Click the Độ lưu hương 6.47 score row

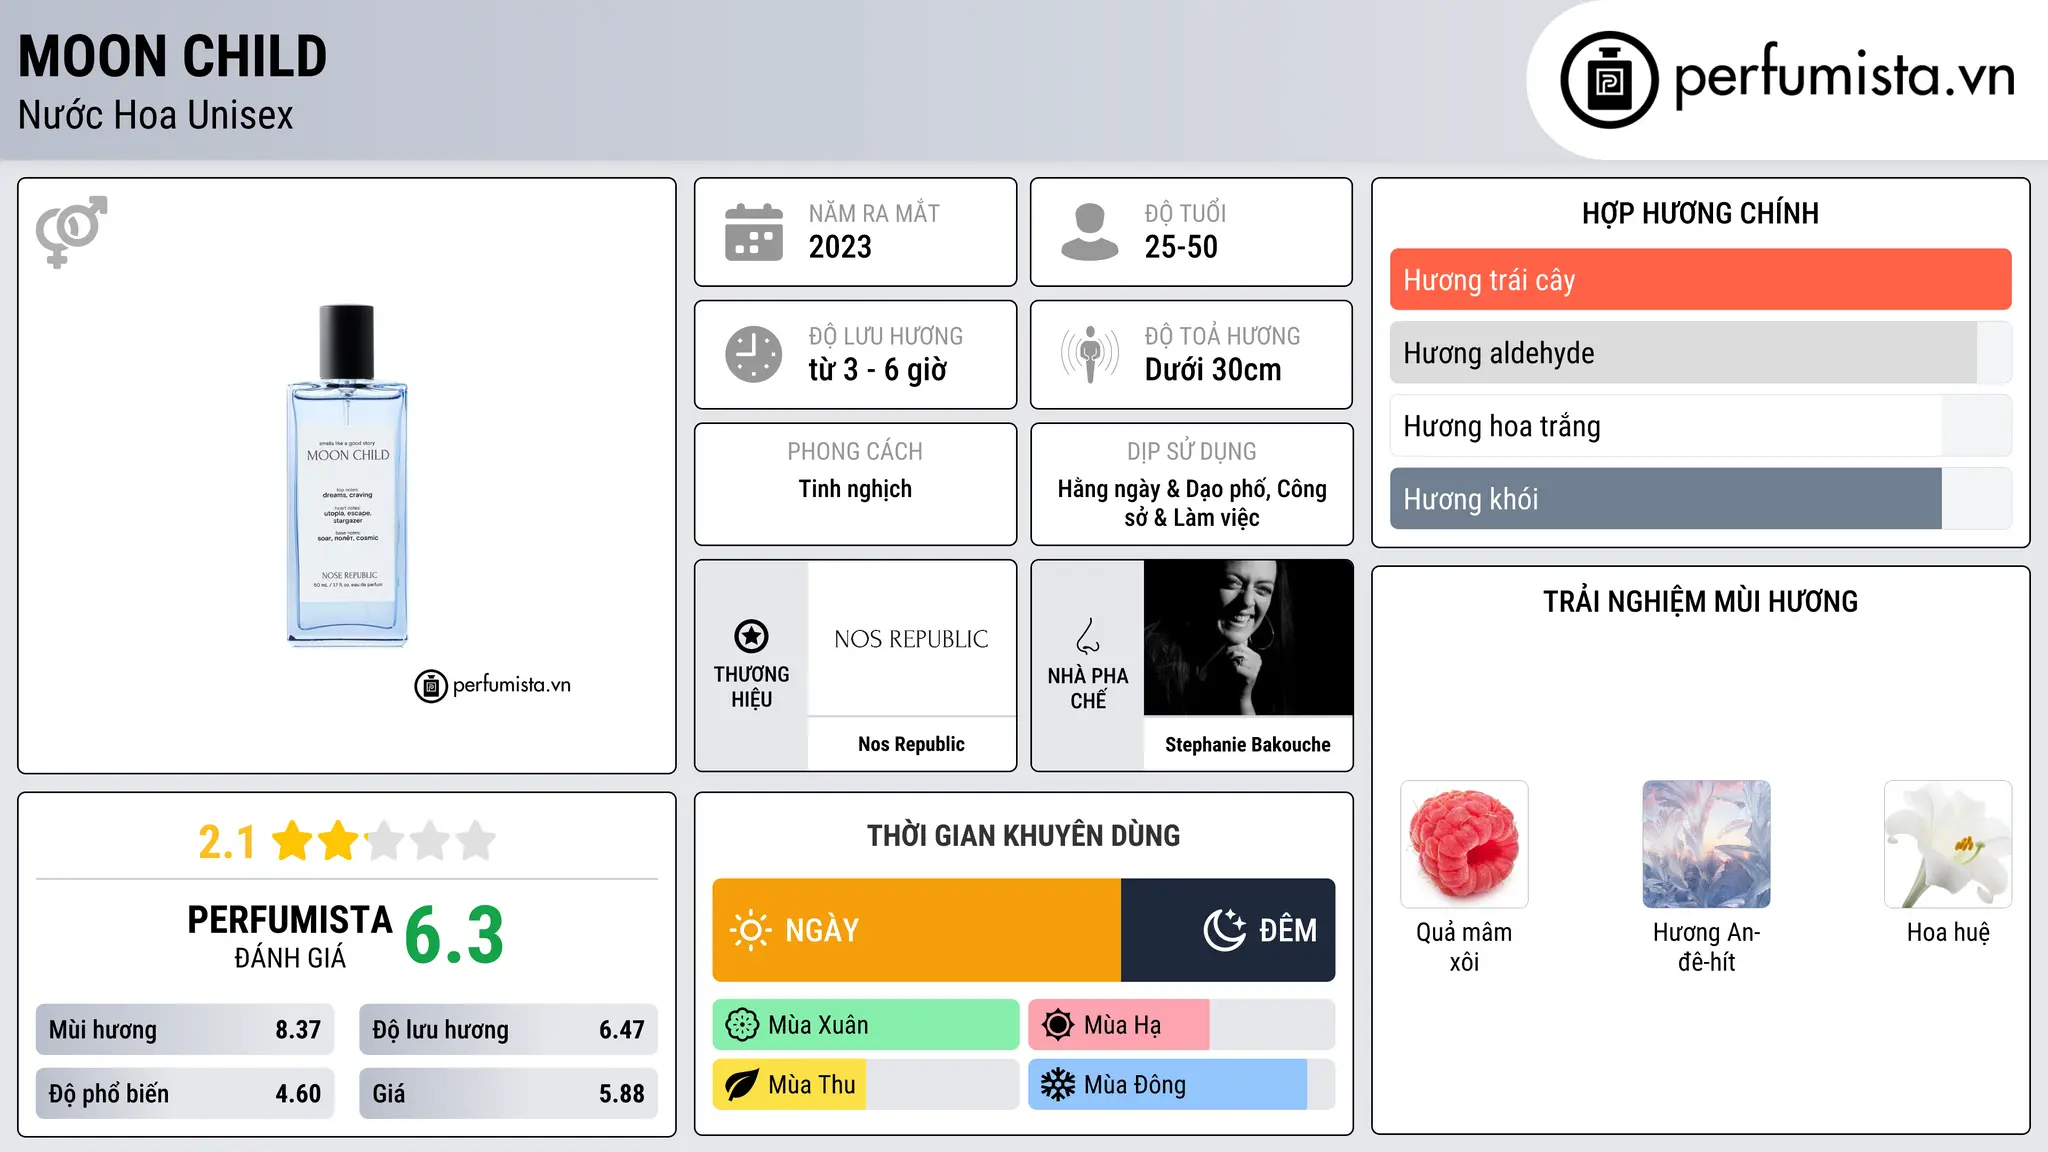click(x=508, y=1030)
